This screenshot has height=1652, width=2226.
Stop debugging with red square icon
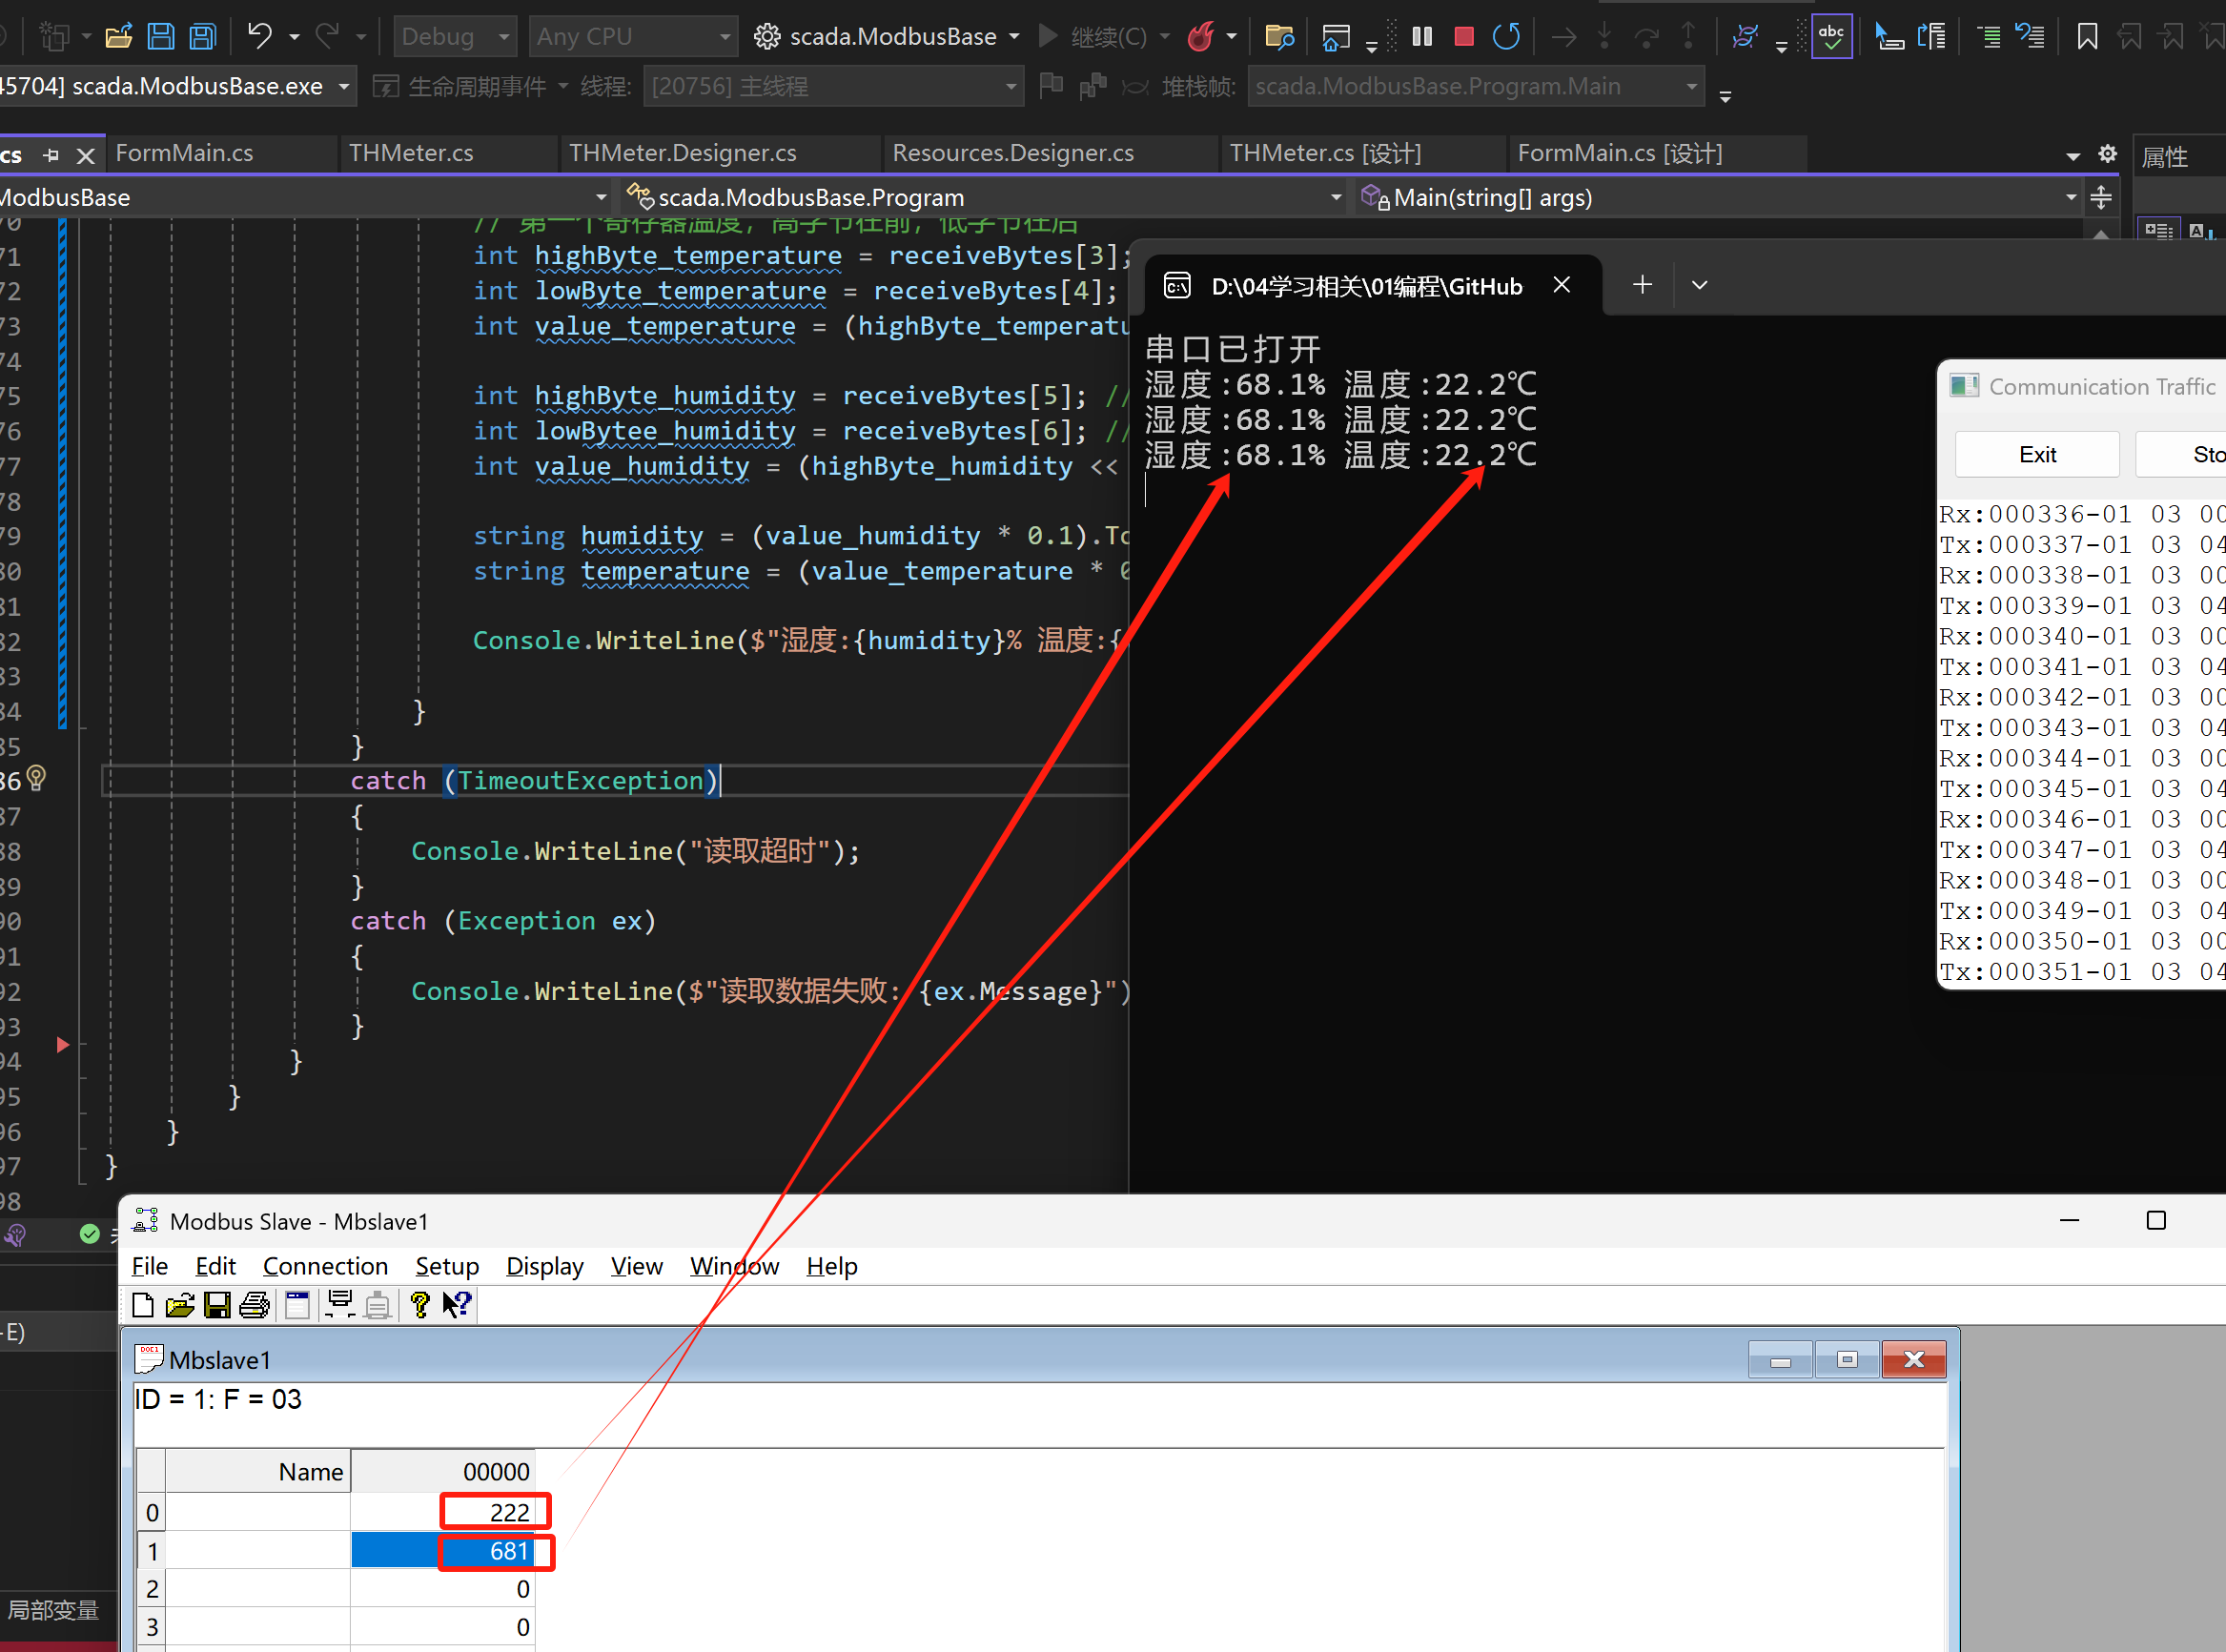click(1464, 37)
